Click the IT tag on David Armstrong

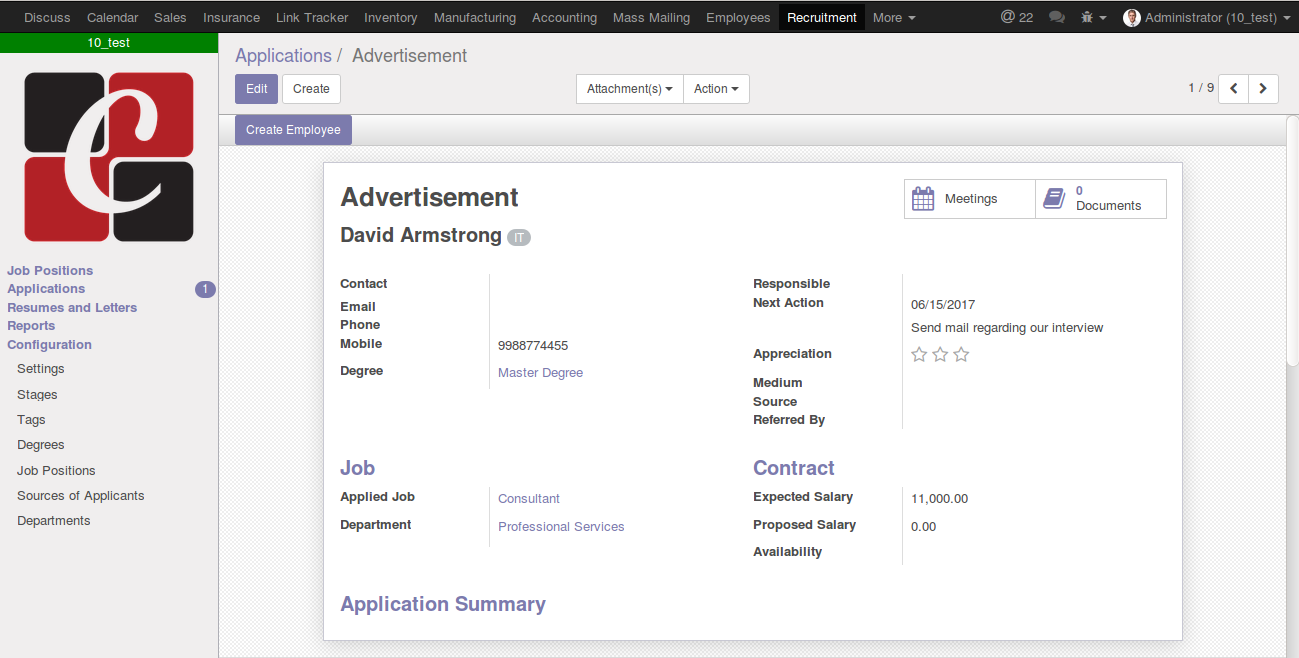(519, 237)
